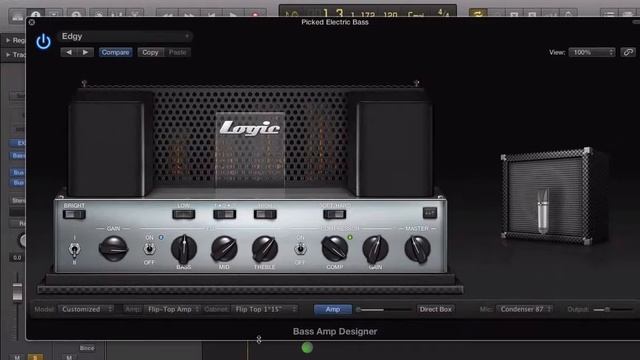This screenshot has height=360, width=640.
Task: Flip the middle 1-2-3 EQ switch
Action: (x=224, y=214)
